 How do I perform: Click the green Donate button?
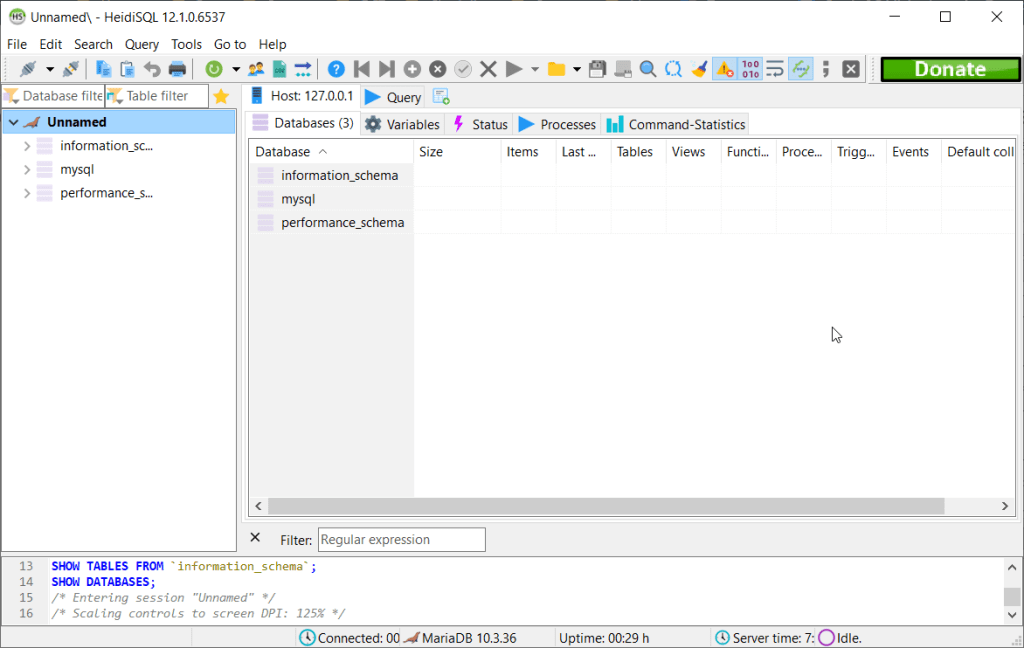(x=949, y=69)
